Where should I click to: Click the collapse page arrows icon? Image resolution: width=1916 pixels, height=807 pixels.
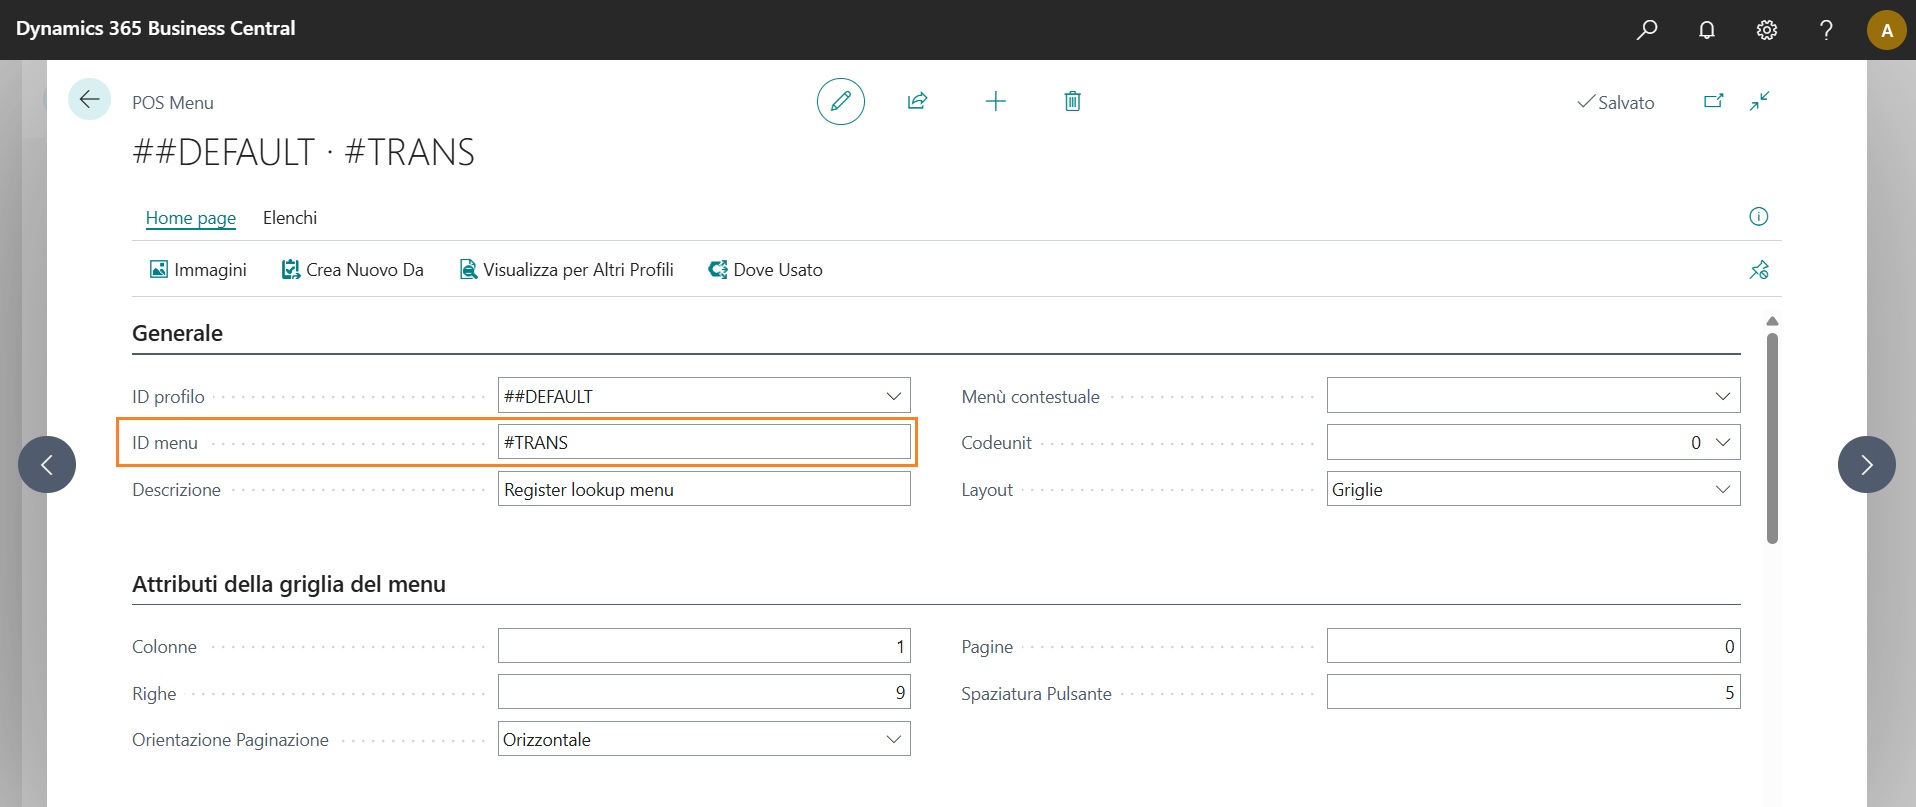coord(1759,101)
